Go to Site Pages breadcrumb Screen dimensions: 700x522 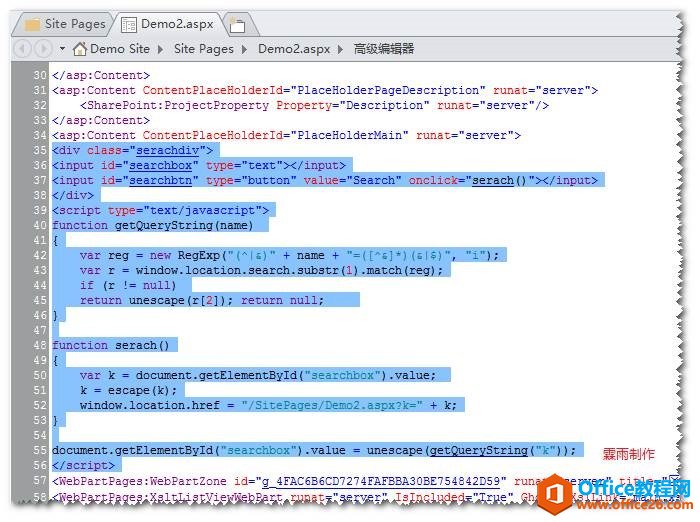[204, 49]
